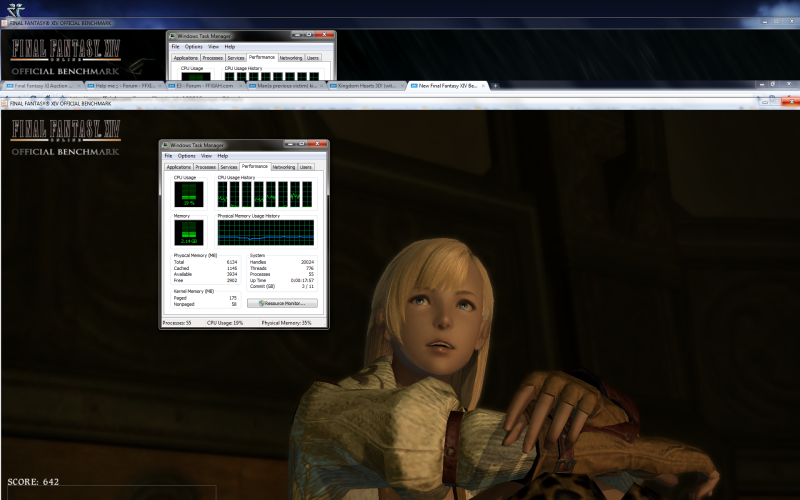The width and height of the screenshot is (800, 500).
Task: Select Performance tab in front Task Manager
Action: (x=255, y=166)
